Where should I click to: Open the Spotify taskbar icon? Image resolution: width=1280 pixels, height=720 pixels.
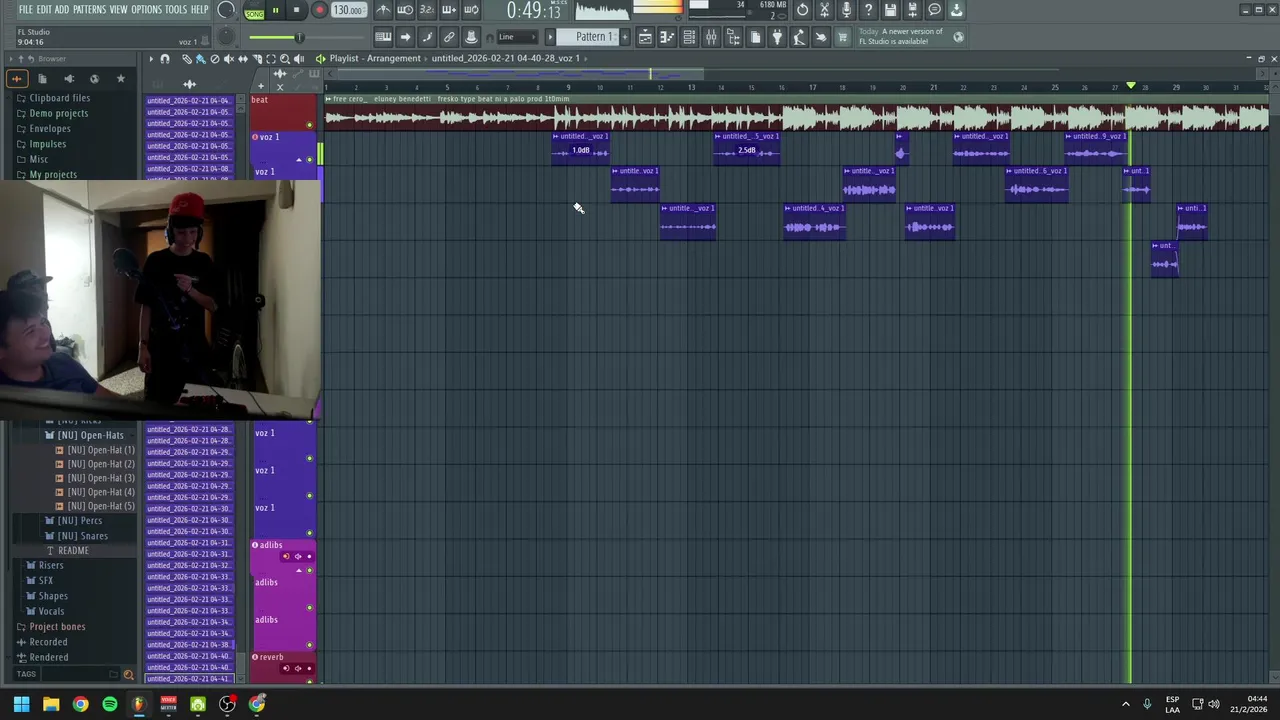[x=110, y=704]
